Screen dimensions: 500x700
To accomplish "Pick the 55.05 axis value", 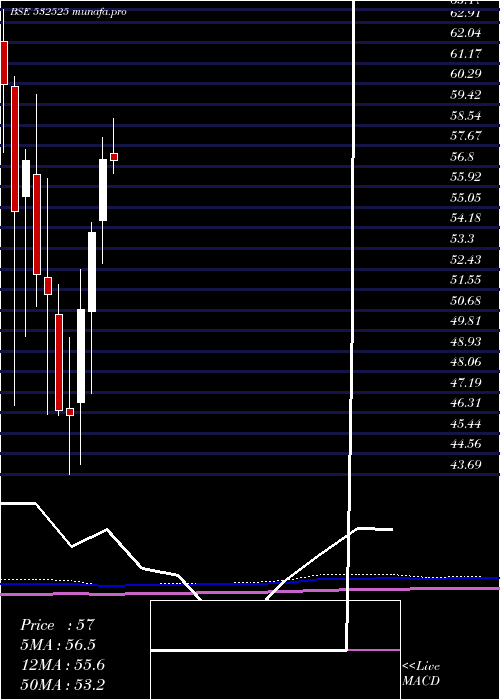I will coord(466,198).
